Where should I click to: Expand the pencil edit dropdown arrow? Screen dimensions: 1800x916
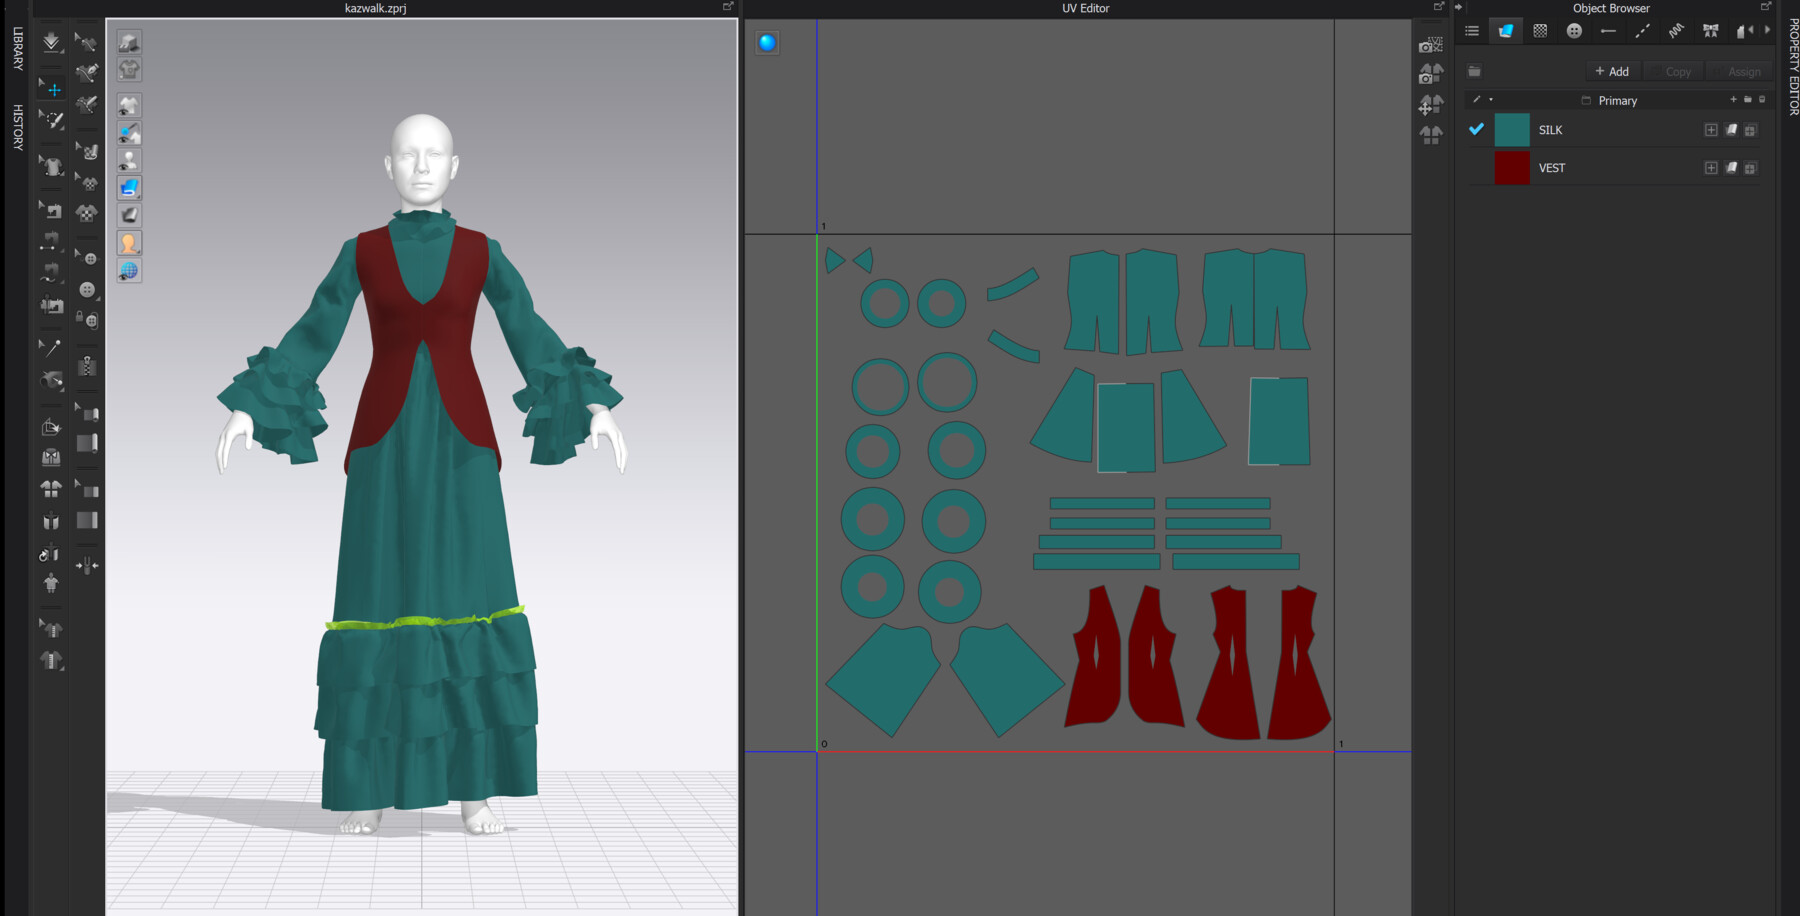1491,100
